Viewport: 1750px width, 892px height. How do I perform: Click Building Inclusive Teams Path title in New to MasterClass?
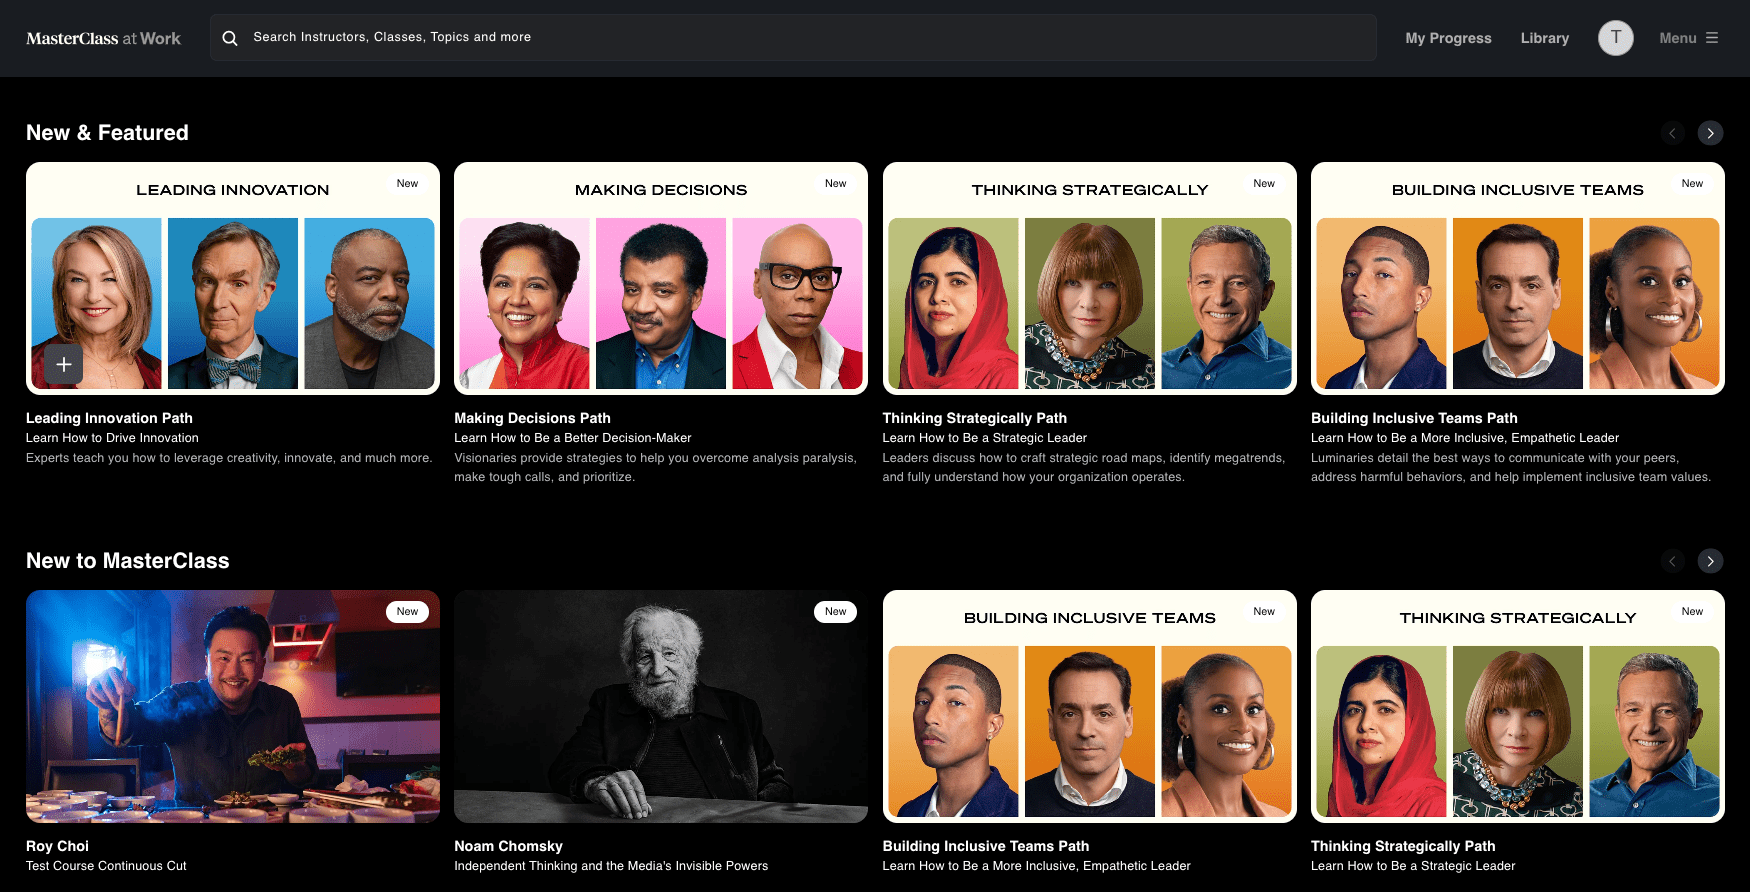tap(985, 846)
